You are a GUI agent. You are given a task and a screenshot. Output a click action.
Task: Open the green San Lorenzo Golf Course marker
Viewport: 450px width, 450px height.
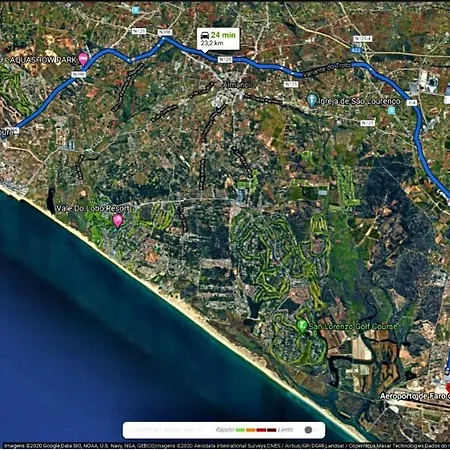click(x=302, y=325)
